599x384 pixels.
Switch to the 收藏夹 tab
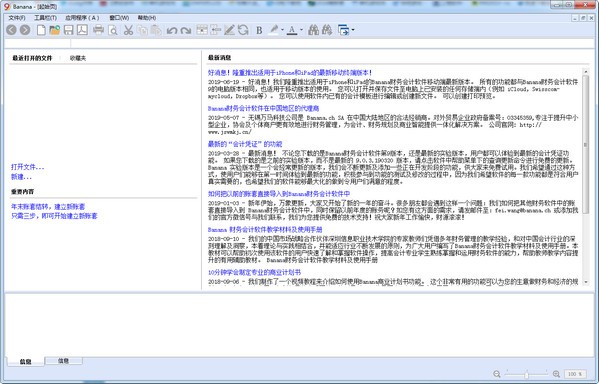78,58
